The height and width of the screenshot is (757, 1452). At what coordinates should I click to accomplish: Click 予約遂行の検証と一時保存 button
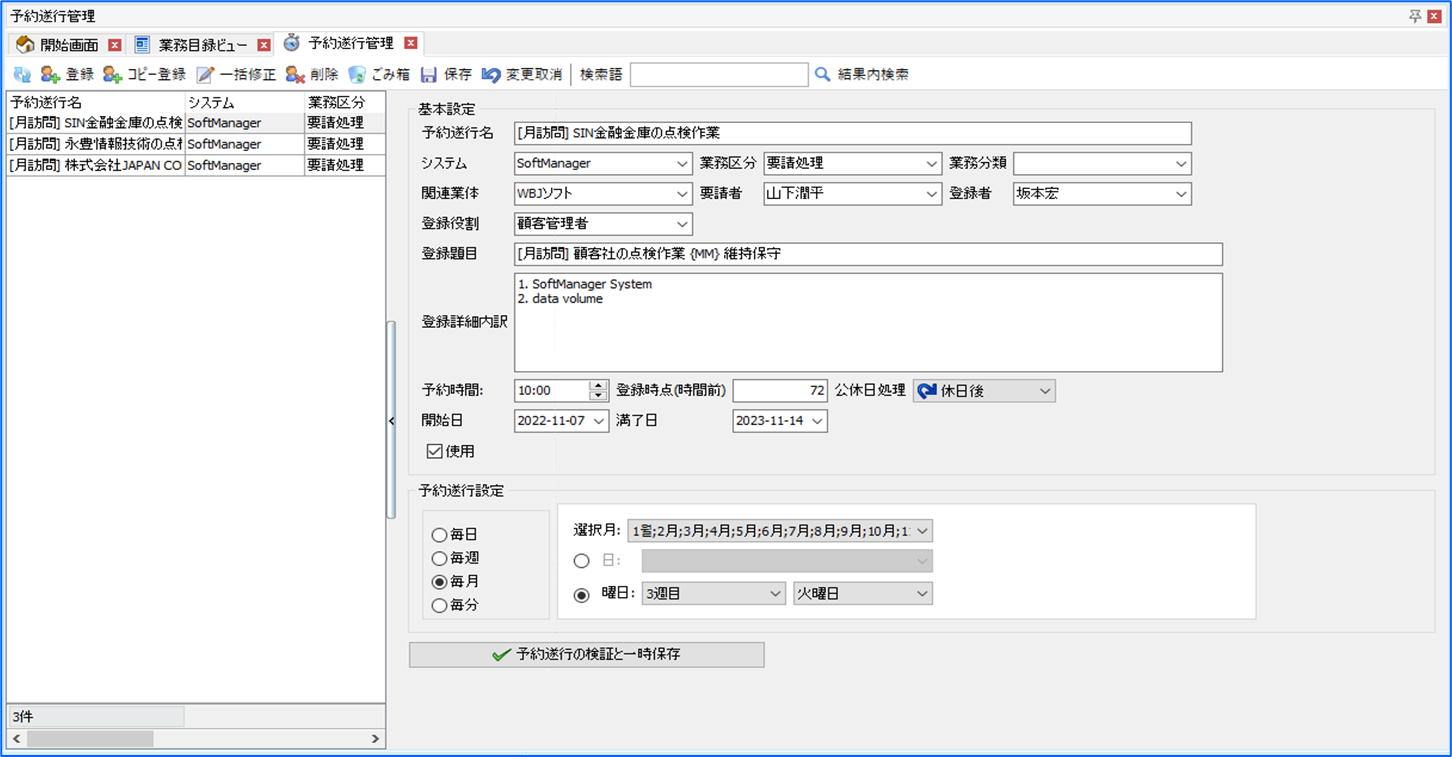pos(586,655)
